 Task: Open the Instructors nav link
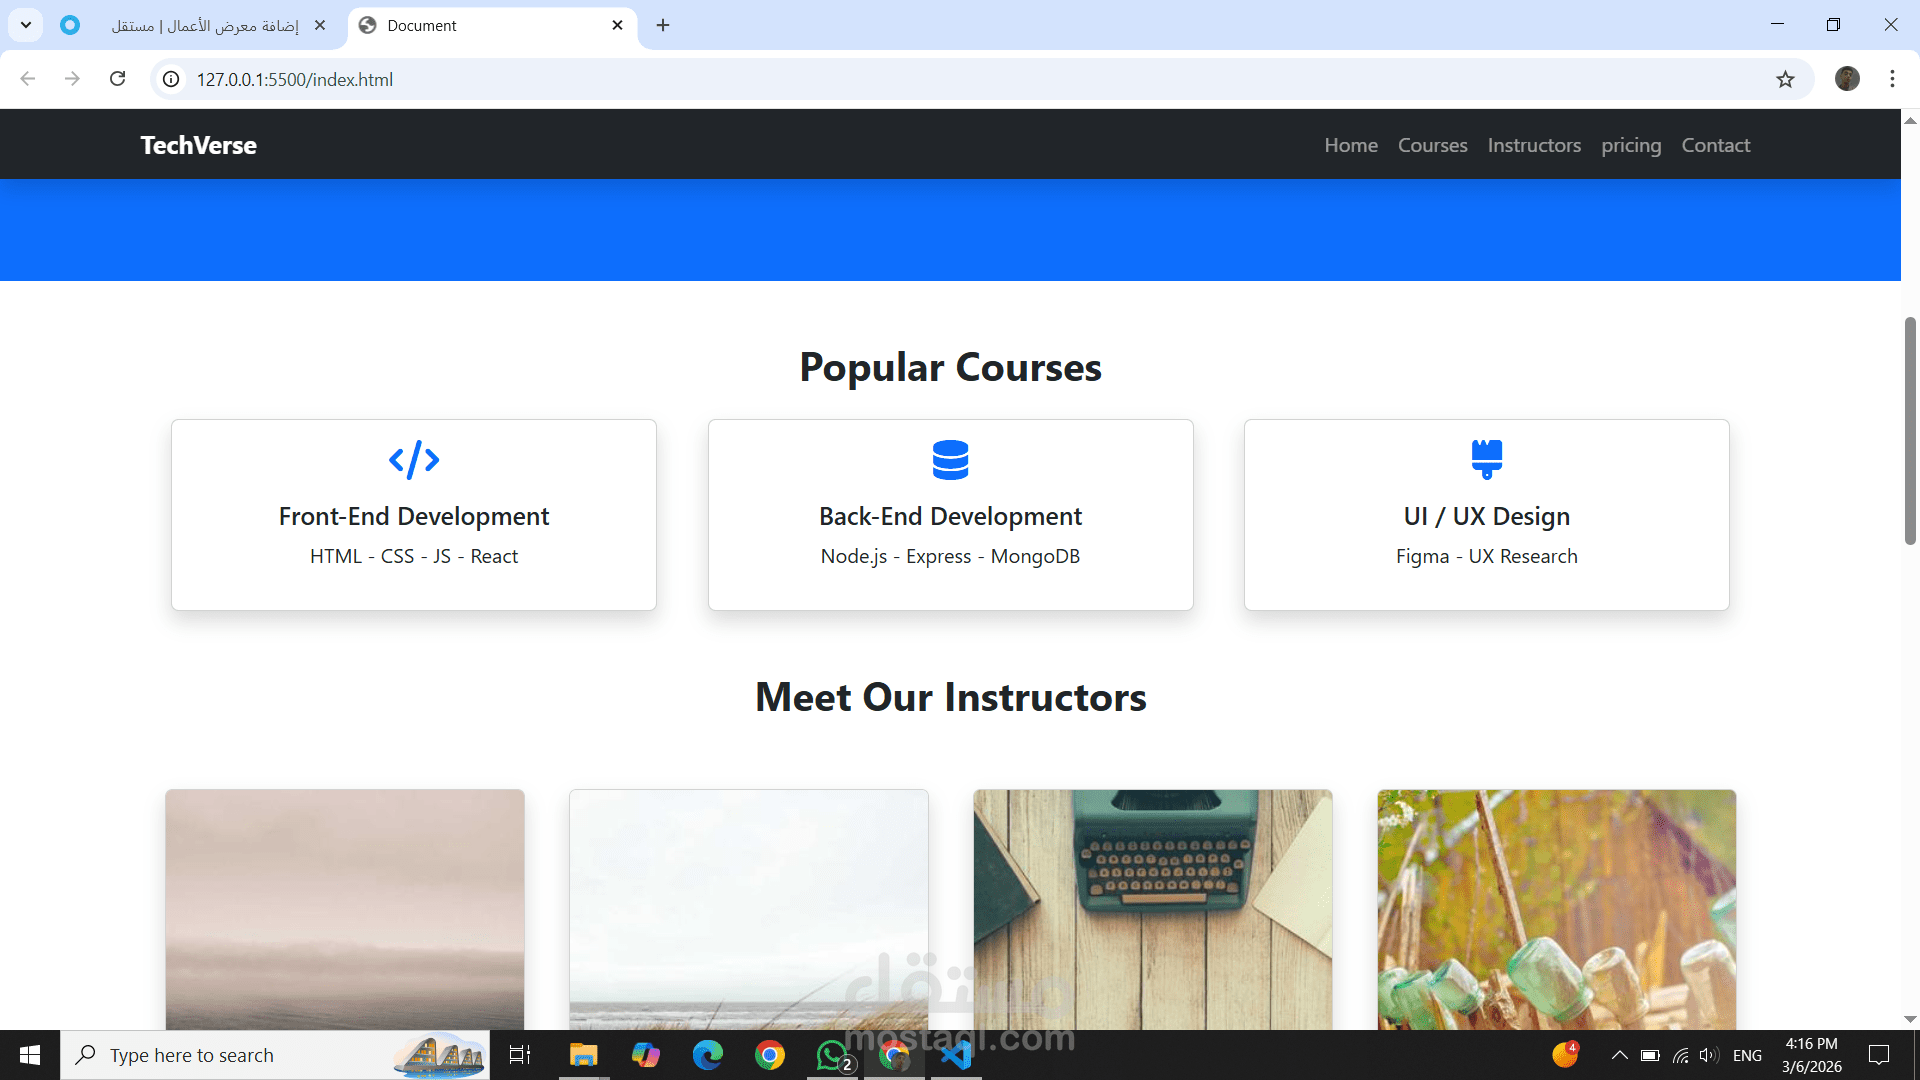coord(1534,145)
